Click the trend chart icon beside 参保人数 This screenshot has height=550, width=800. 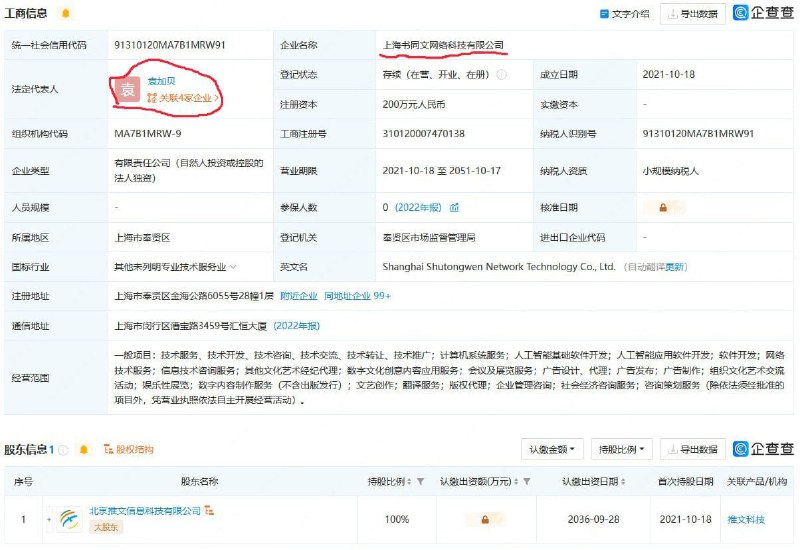[454, 207]
